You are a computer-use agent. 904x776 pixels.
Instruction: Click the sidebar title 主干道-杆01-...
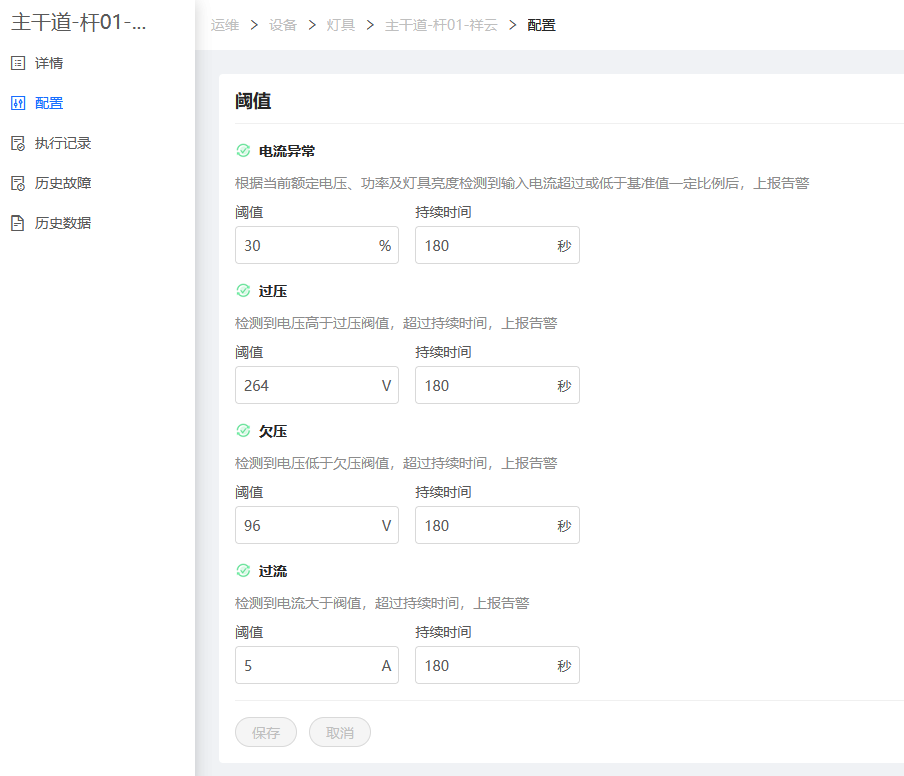(x=79, y=22)
